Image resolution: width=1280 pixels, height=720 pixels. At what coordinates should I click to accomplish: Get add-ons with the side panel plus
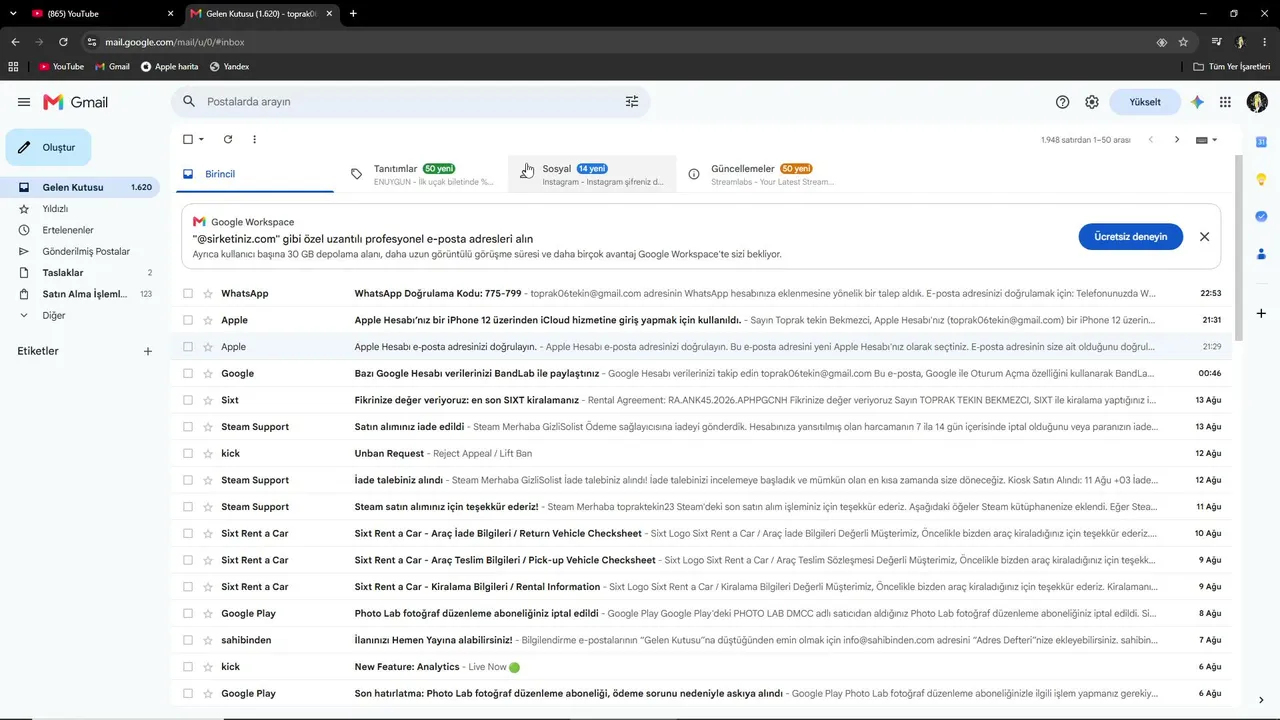pyautogui.click(x=1261, y=314)
